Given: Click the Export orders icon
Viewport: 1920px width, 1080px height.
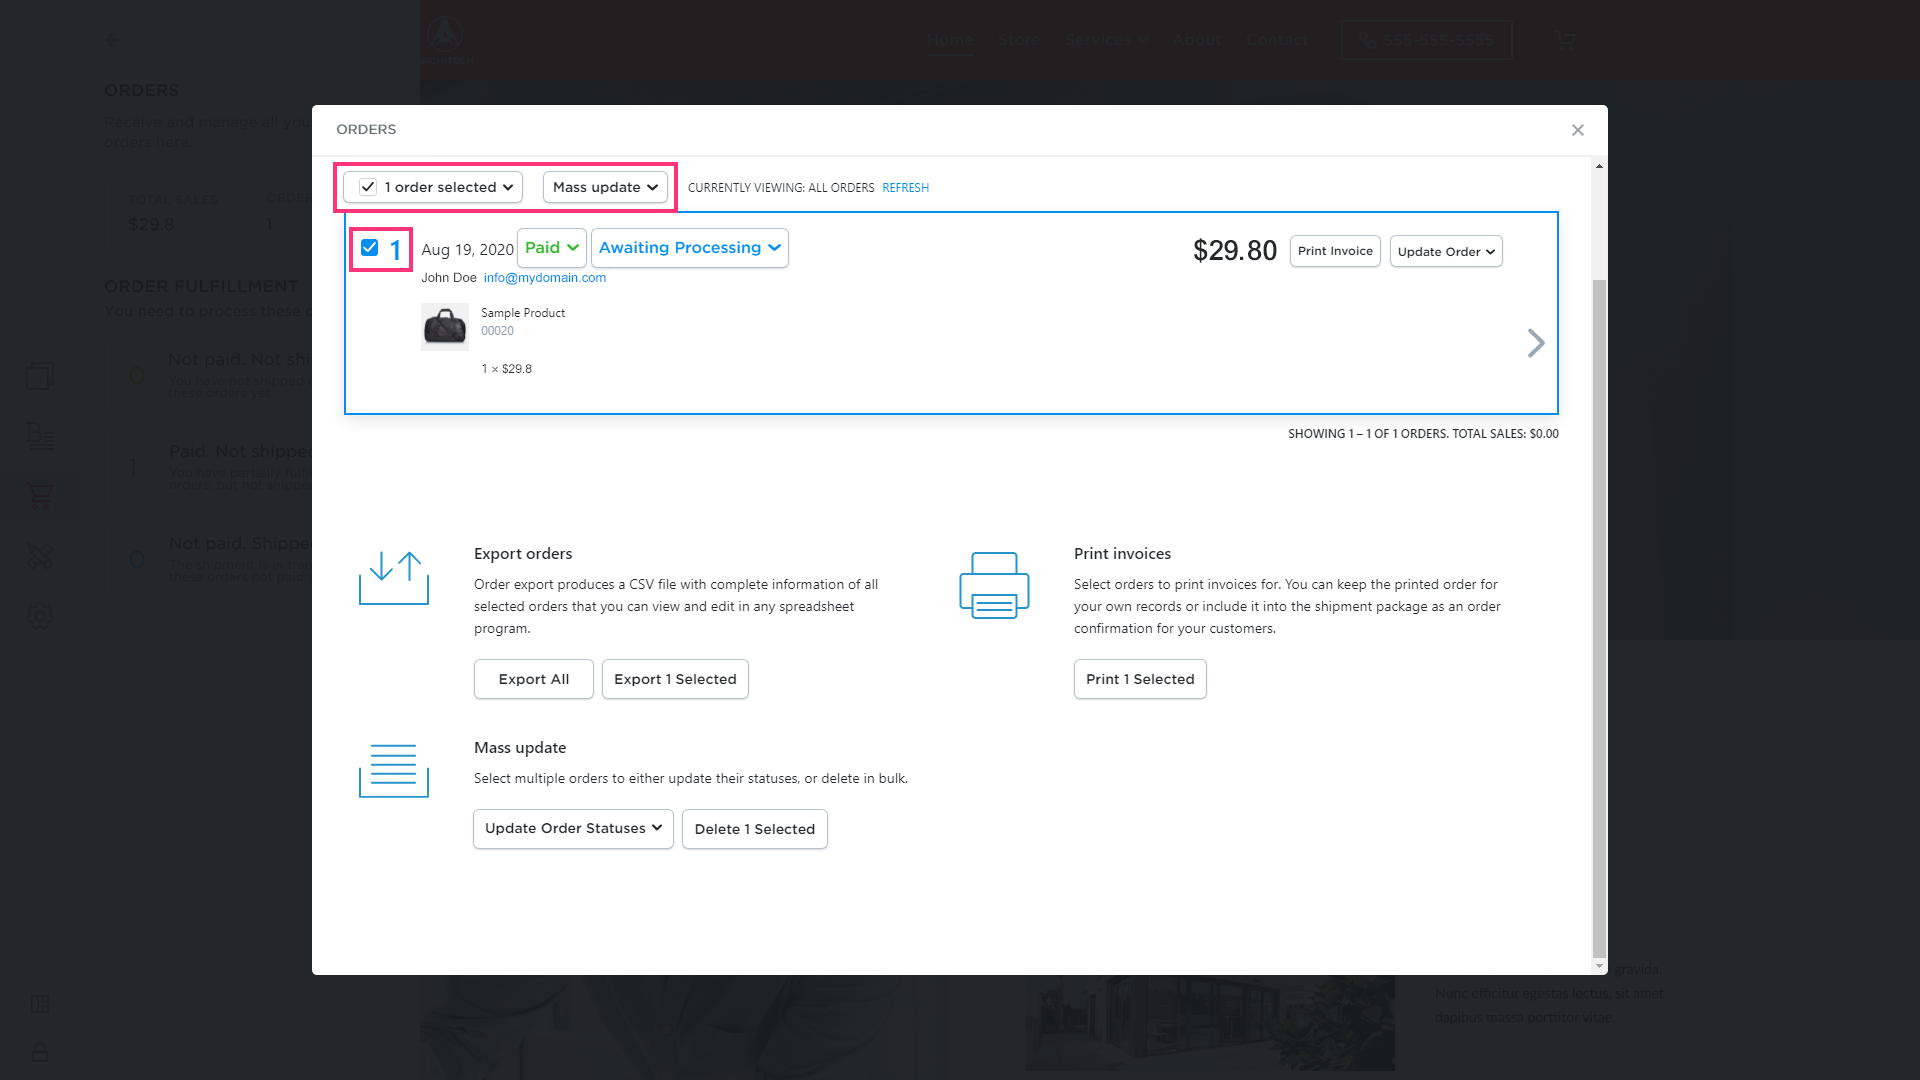Looking at the screenshot, I should pyautogui.click(x=394, y=578).
